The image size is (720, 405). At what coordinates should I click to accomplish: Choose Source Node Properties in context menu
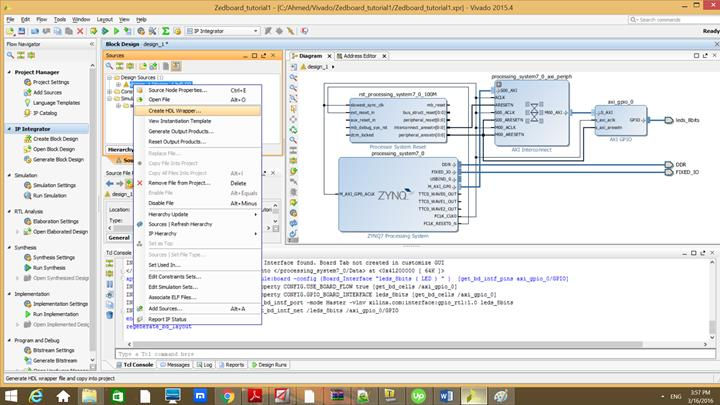tap(197, 90)
